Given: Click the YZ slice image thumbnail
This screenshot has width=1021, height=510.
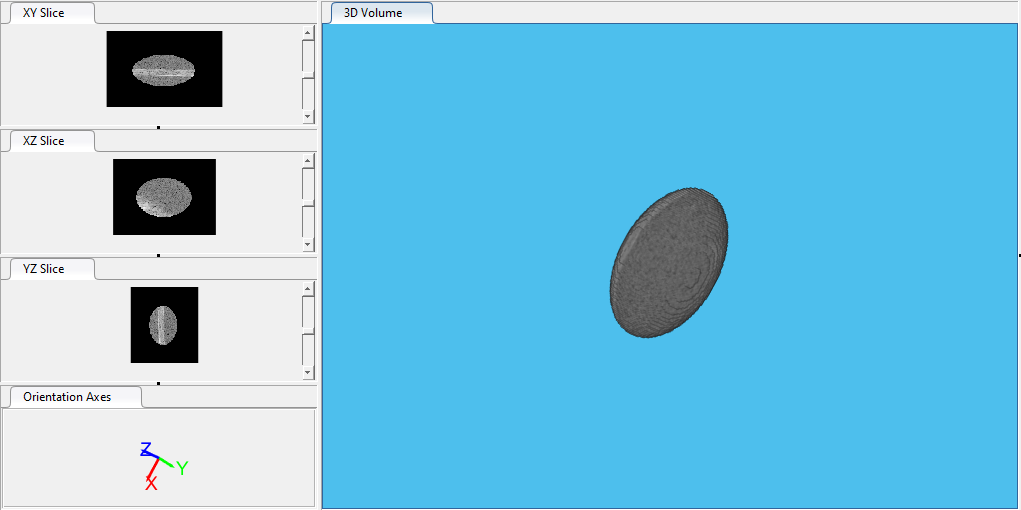Looking at the screenshot, I should (x=164, y=325).
